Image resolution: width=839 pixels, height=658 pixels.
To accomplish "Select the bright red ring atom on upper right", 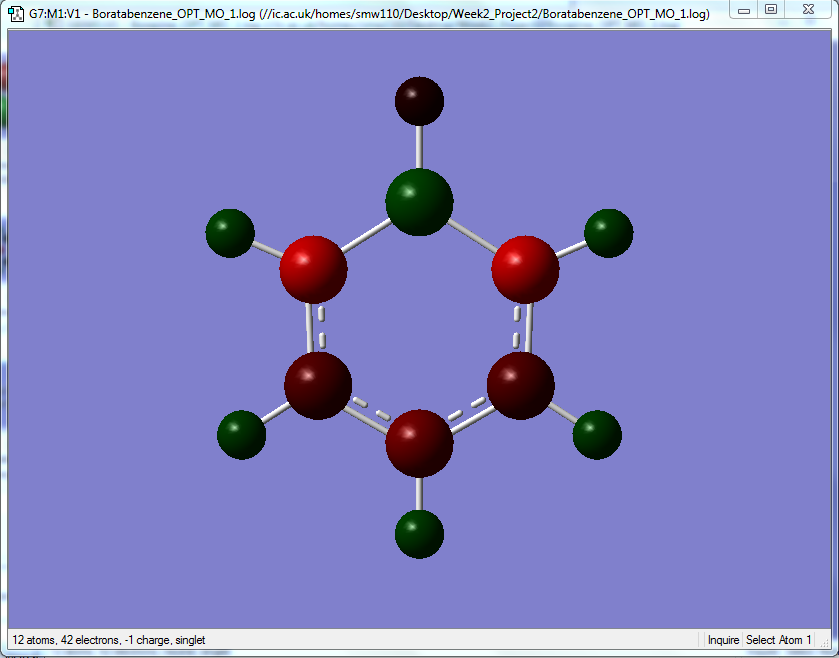I will (525, 270).
